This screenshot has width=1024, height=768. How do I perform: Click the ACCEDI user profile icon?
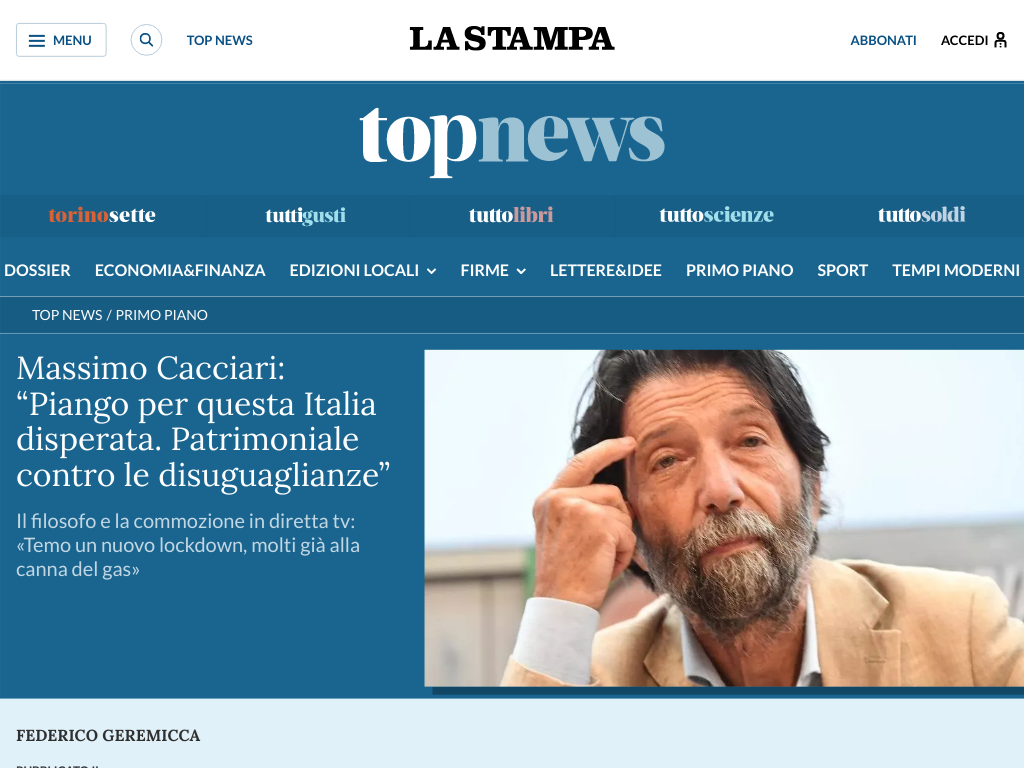1000,40
